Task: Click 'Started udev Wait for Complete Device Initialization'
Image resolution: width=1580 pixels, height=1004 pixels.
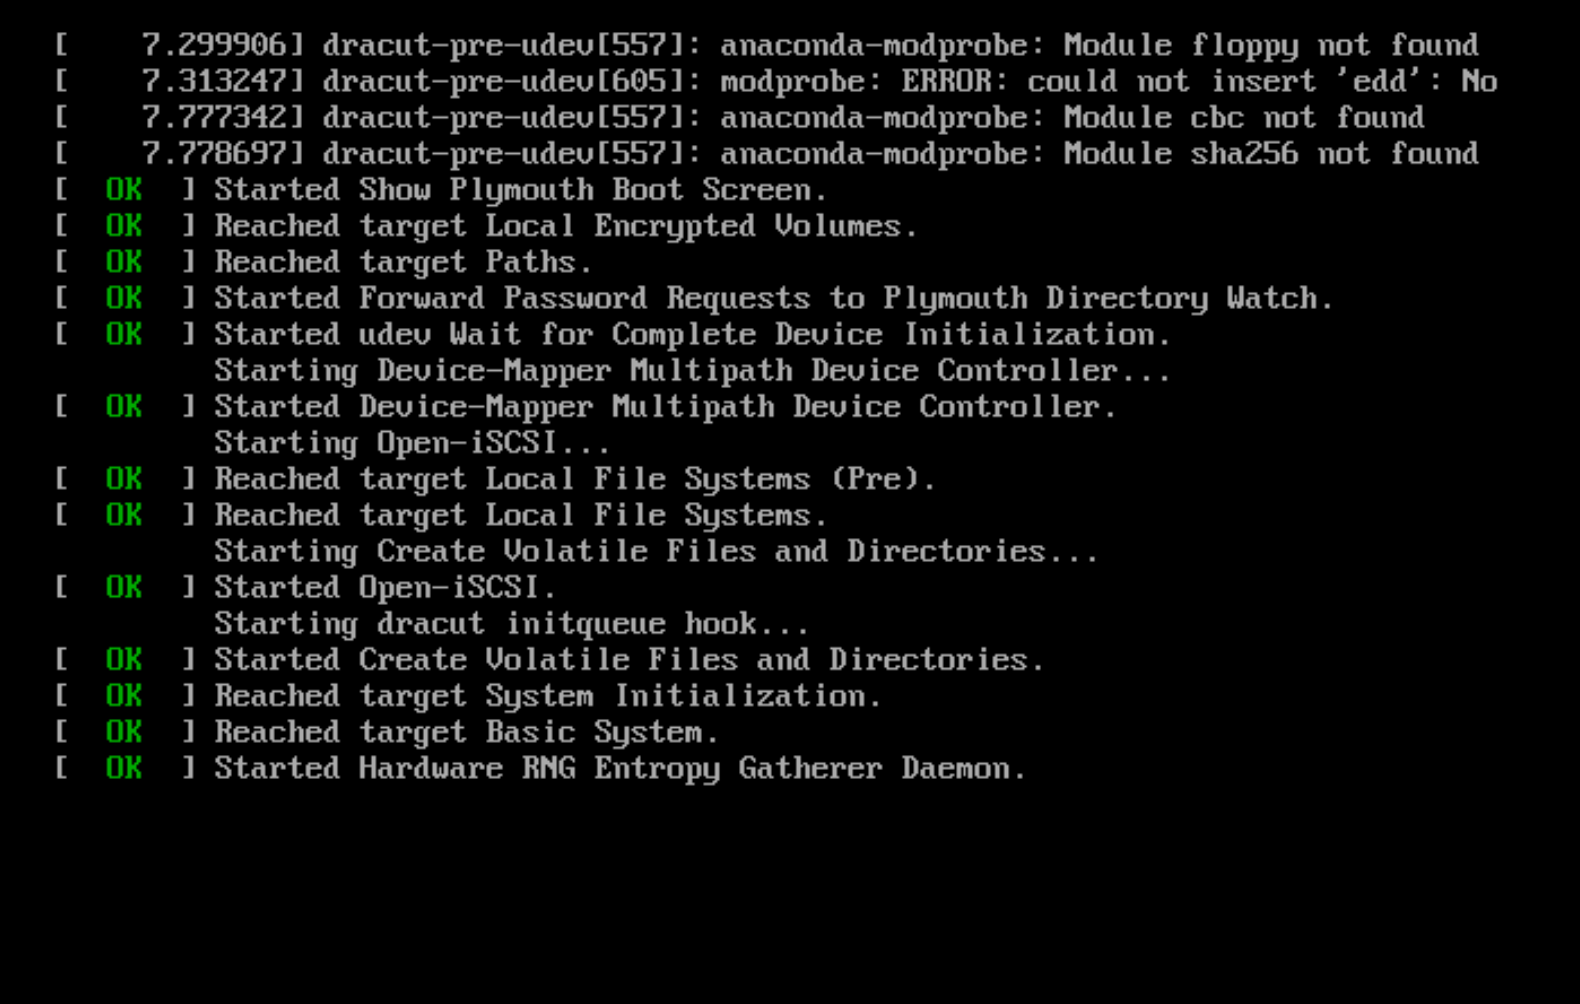Action: point(692,334)
